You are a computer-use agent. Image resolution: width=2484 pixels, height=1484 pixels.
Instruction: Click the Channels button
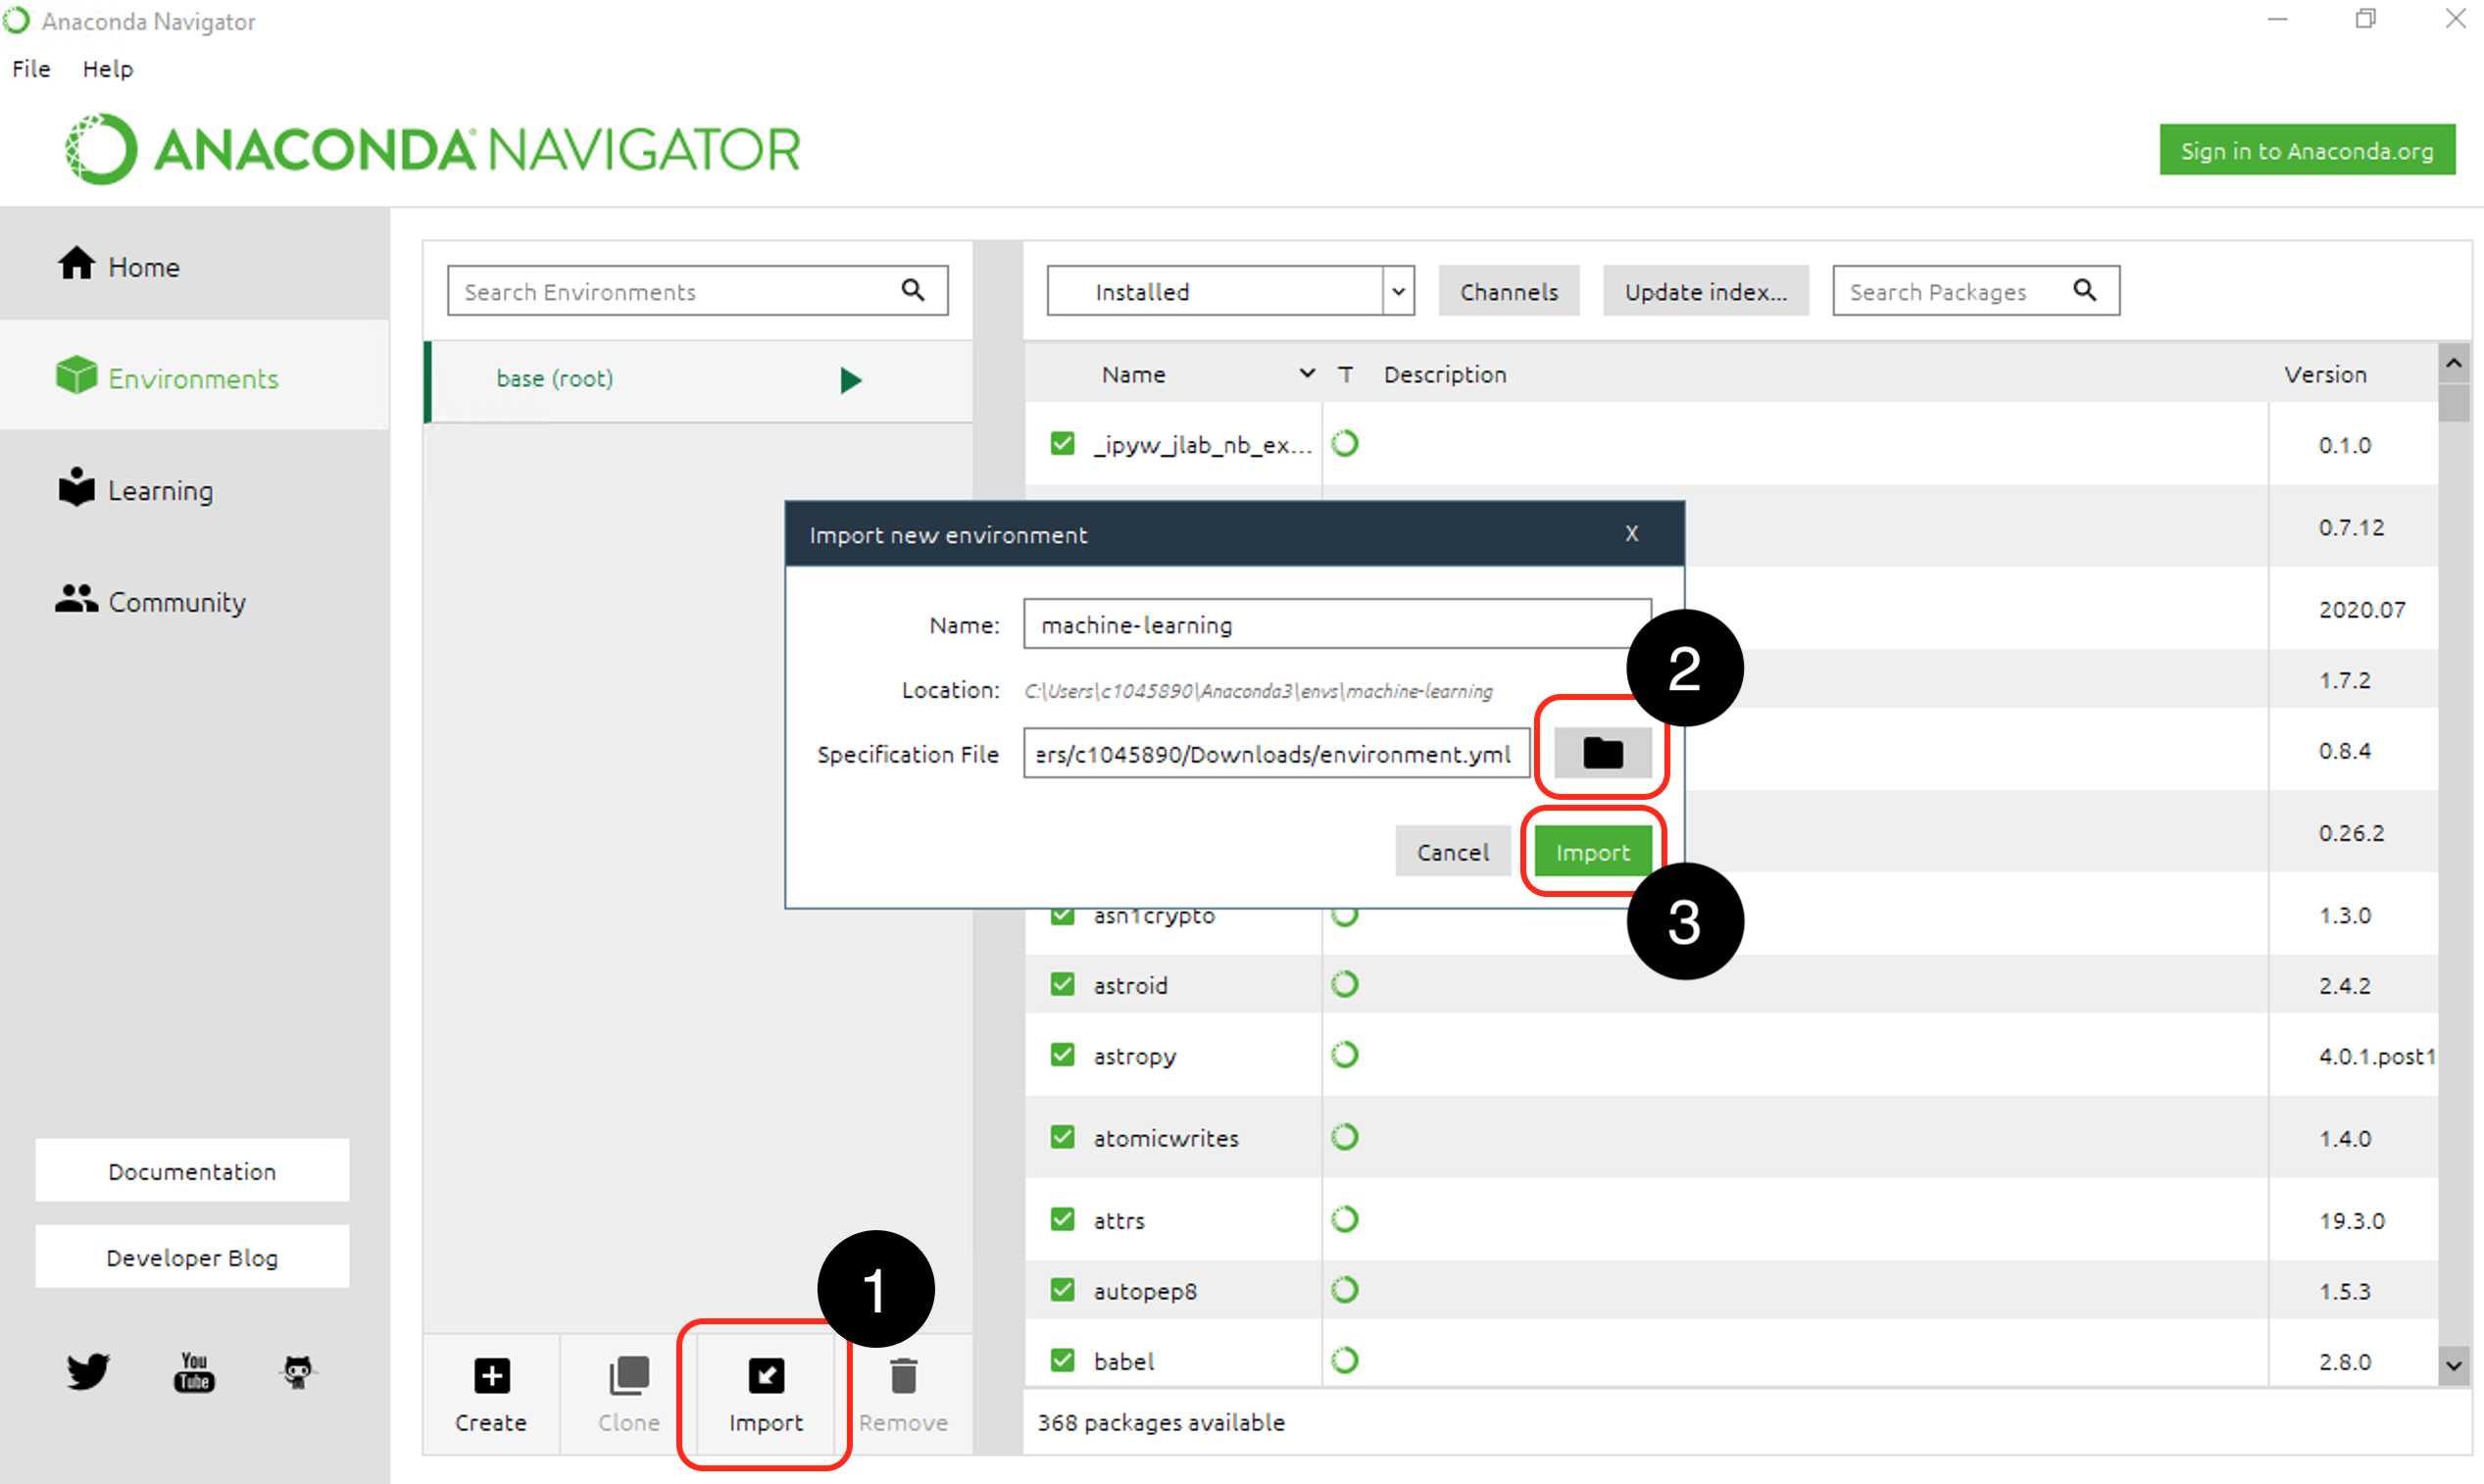[1508, 291]
